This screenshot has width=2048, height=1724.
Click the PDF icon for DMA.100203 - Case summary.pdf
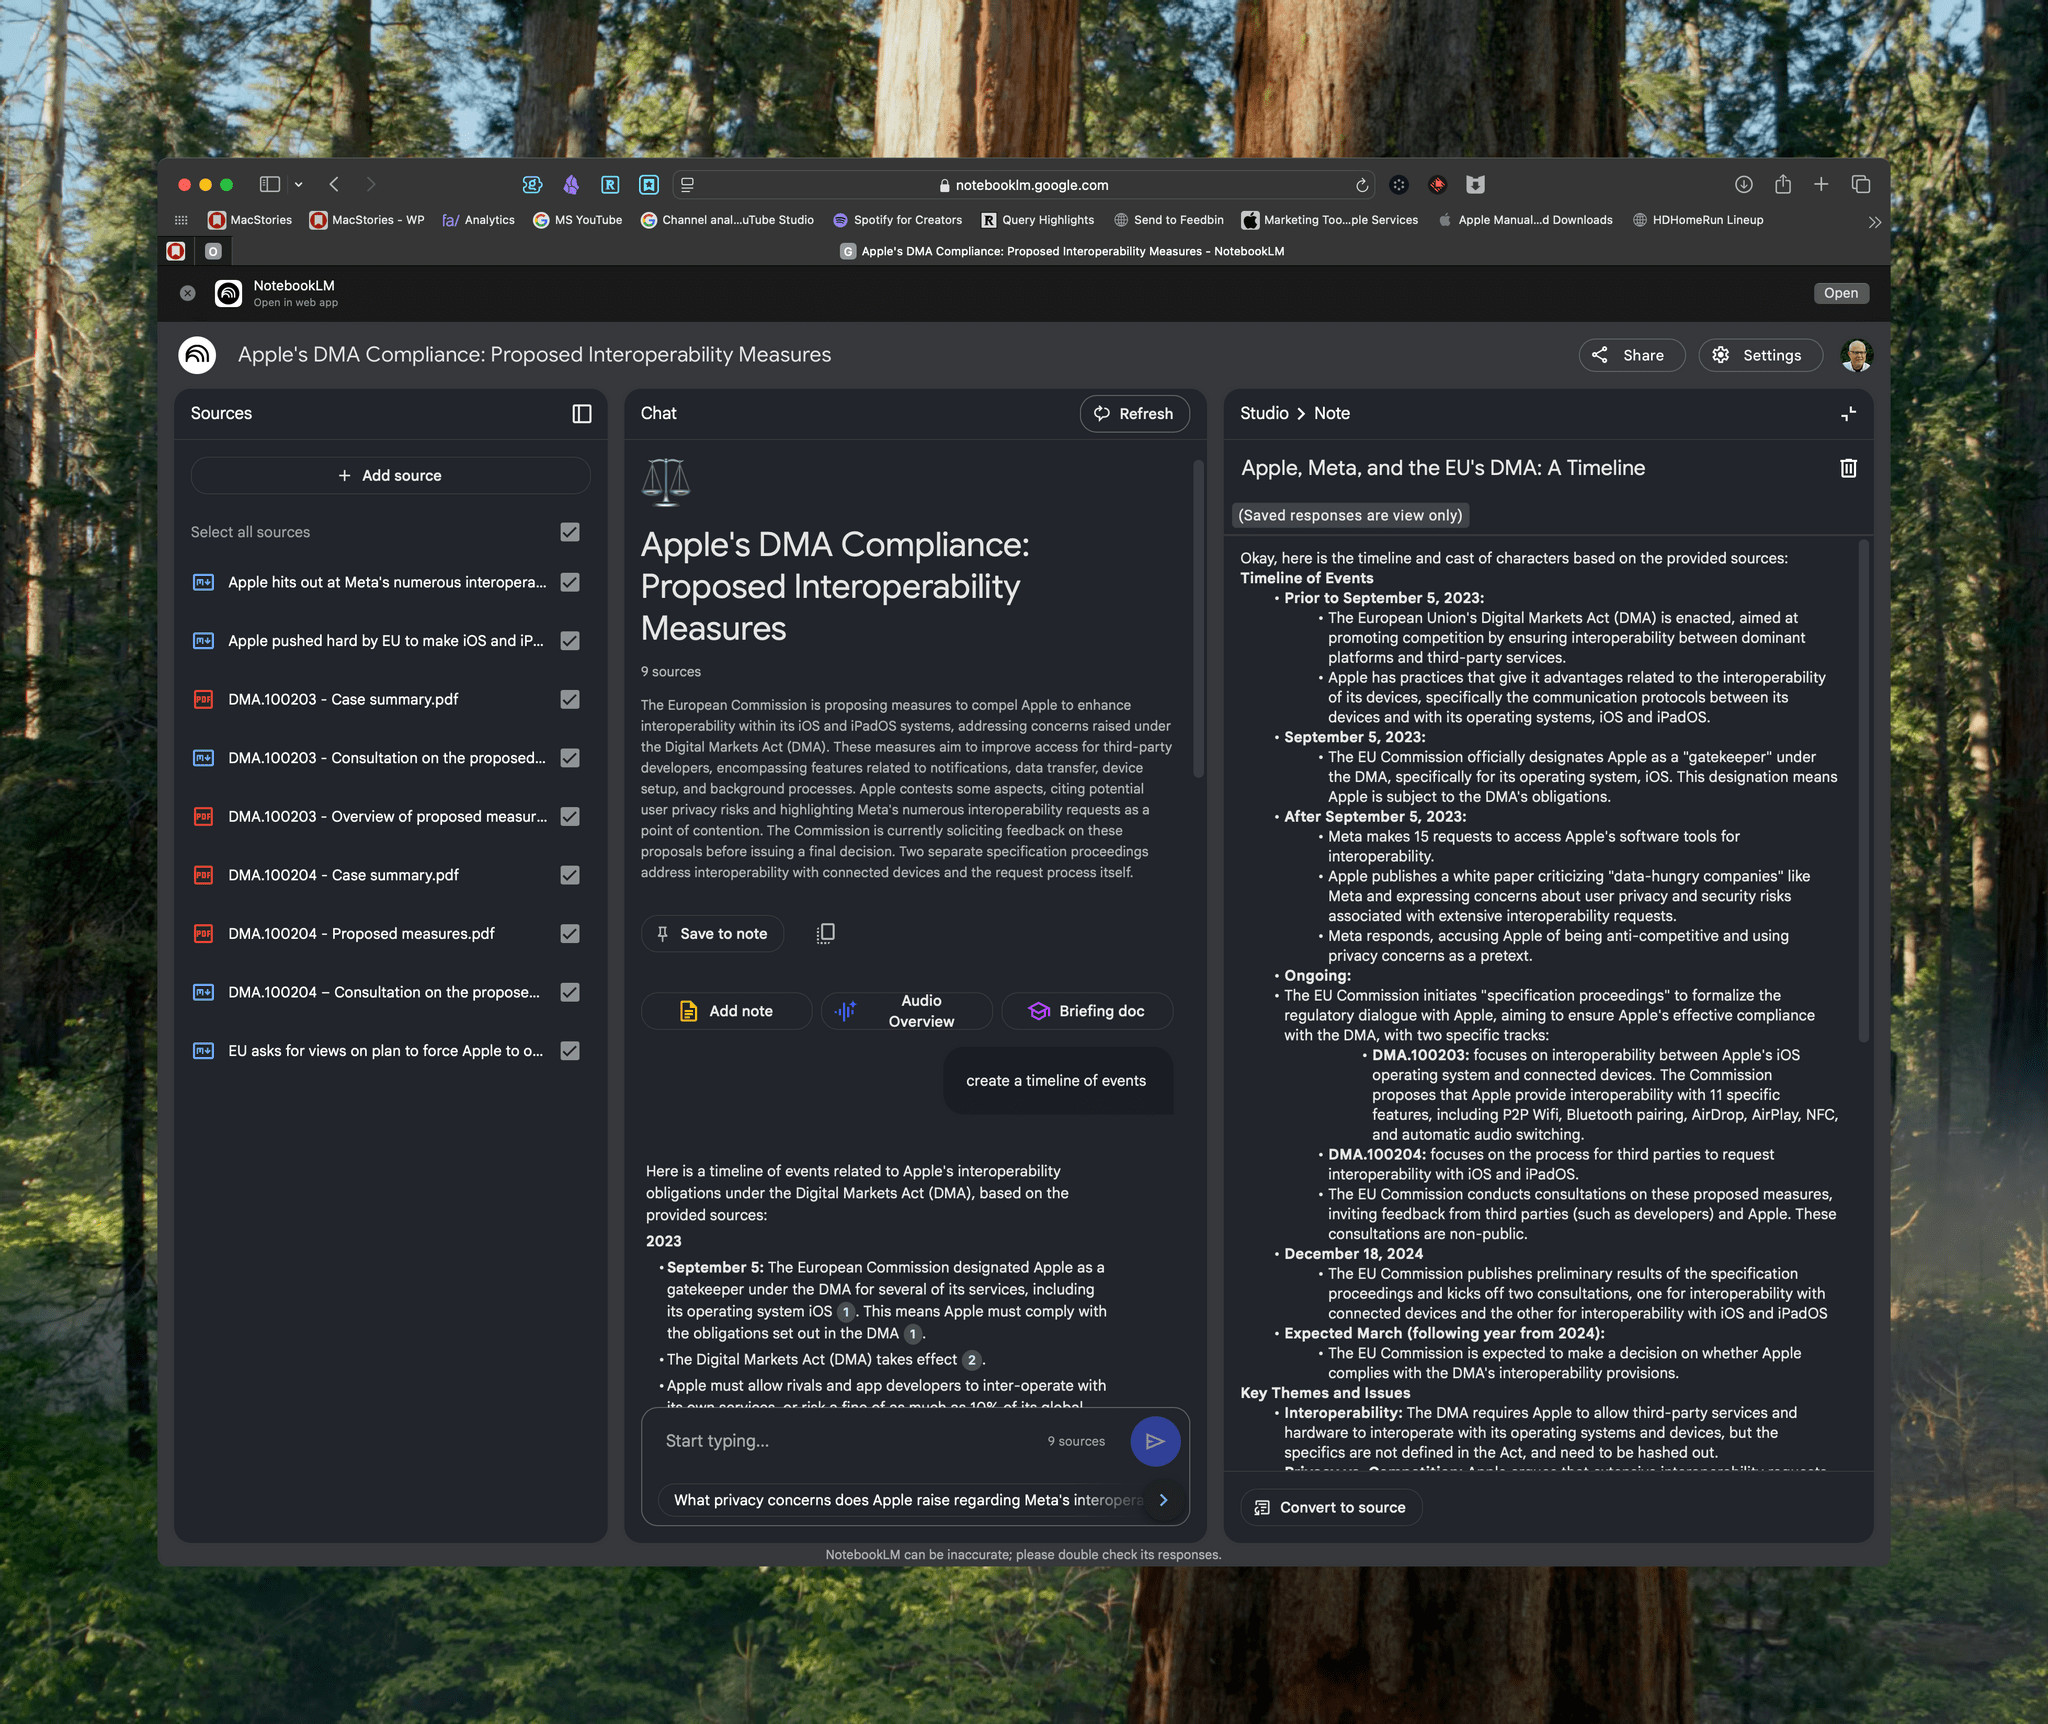tap(203, 700)
